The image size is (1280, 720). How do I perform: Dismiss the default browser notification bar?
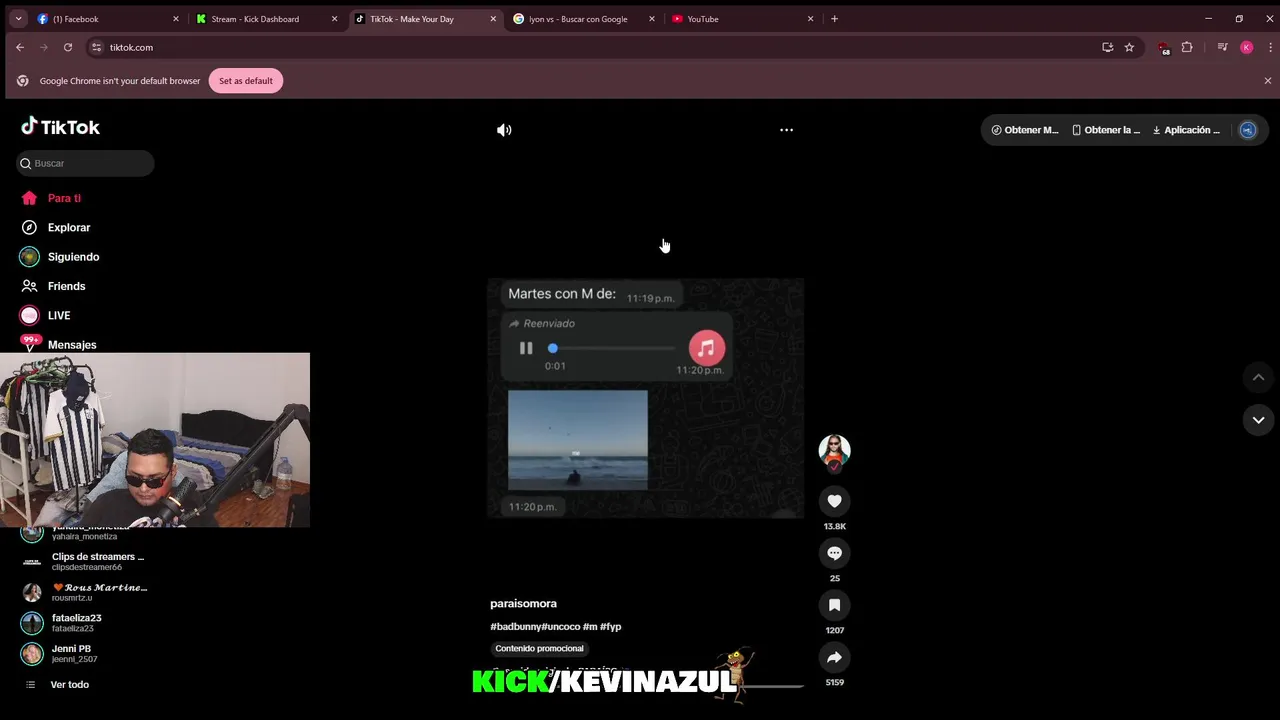tap(1268, 81)
